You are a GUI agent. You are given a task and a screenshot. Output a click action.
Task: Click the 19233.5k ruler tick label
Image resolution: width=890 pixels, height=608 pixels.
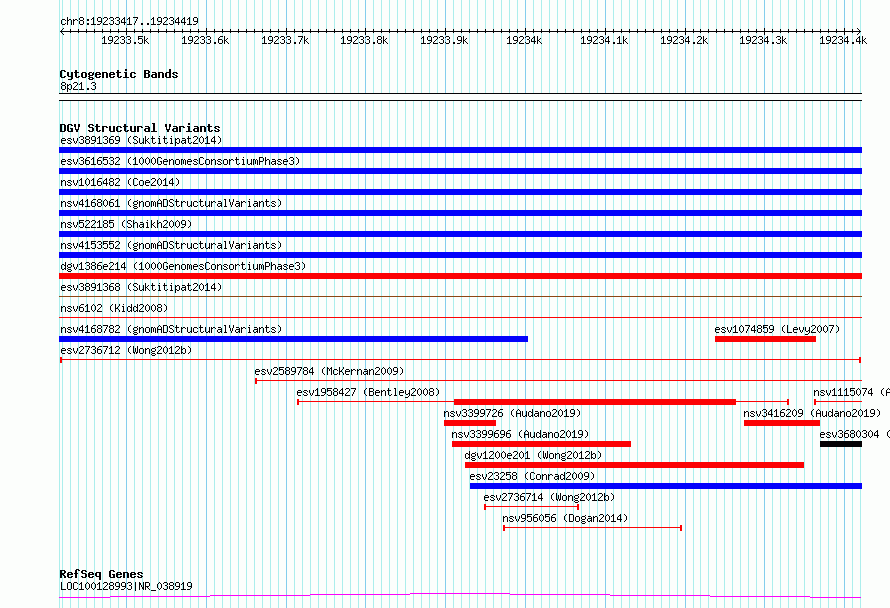point(125,40)
